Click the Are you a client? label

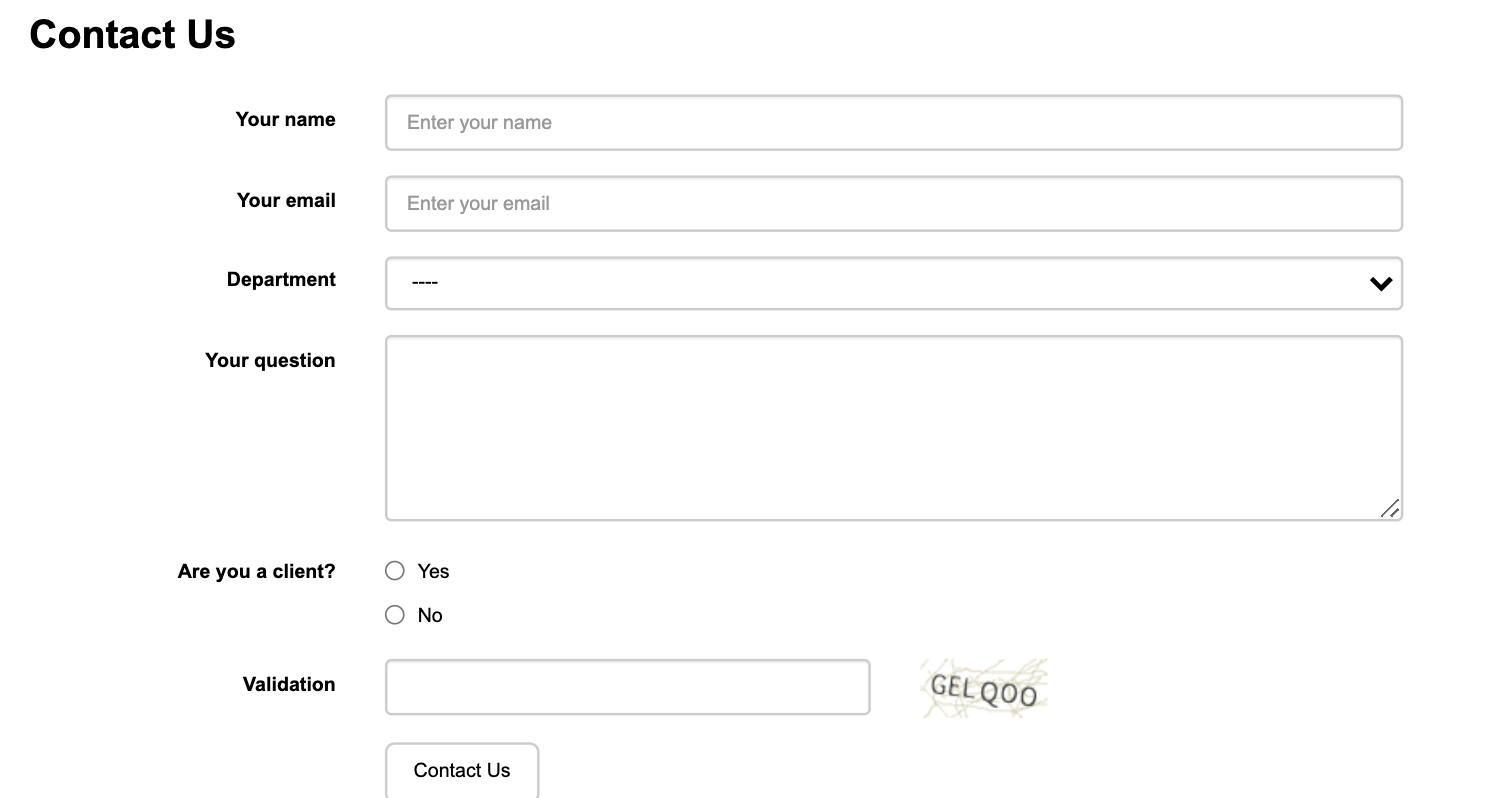tap(257, 571)
